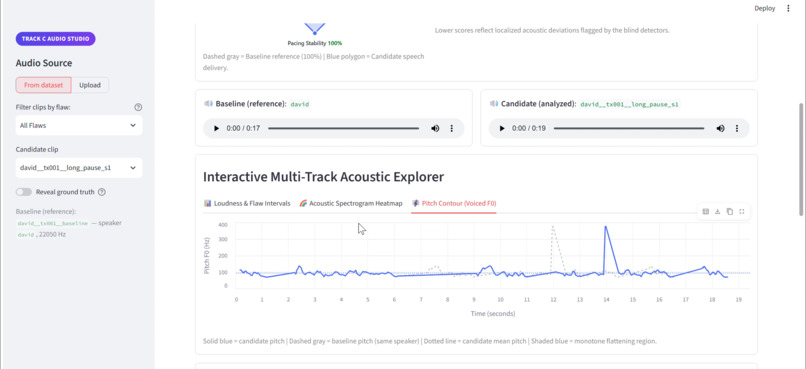Image resolution: width=806 pixels, height=369 pixels.
Task: Play the Candidate analyzed audio
Action: coord(502,128)
